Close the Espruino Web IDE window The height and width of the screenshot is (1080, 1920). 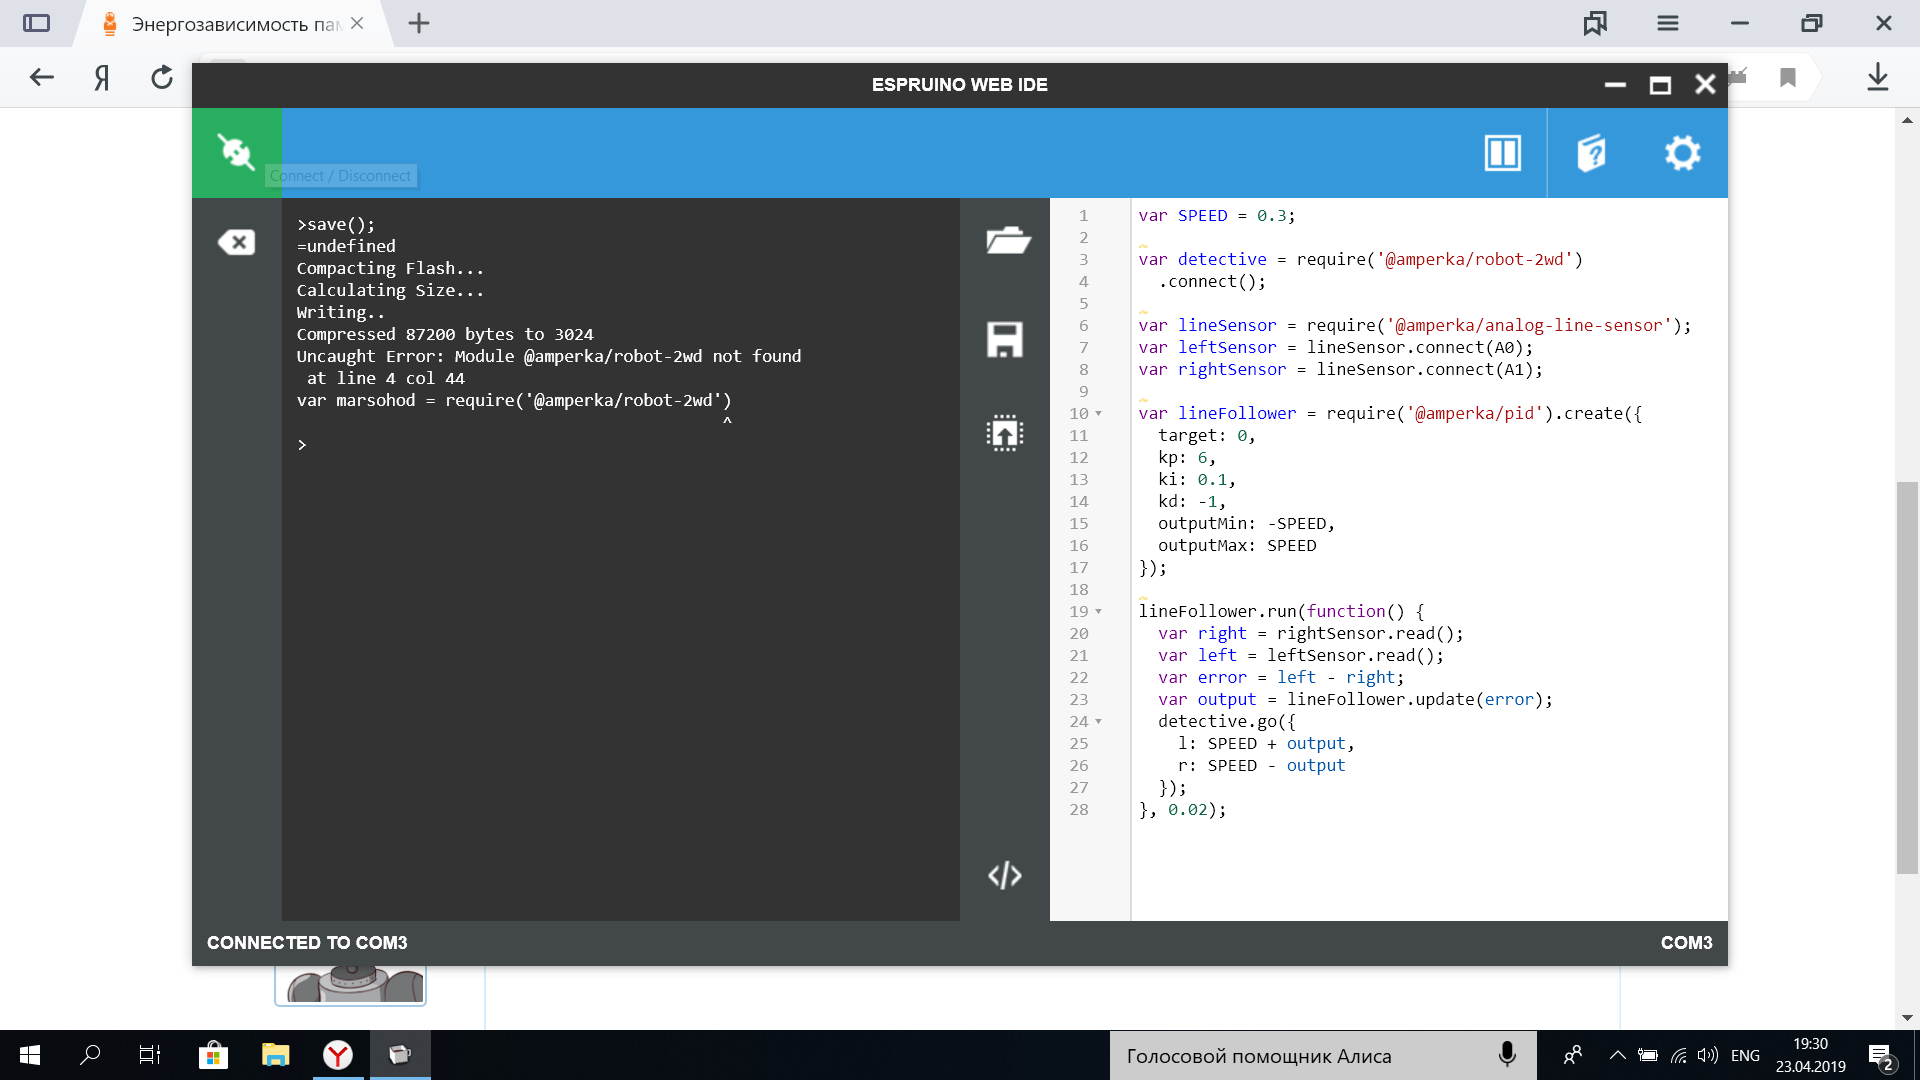coord(1705,85)
